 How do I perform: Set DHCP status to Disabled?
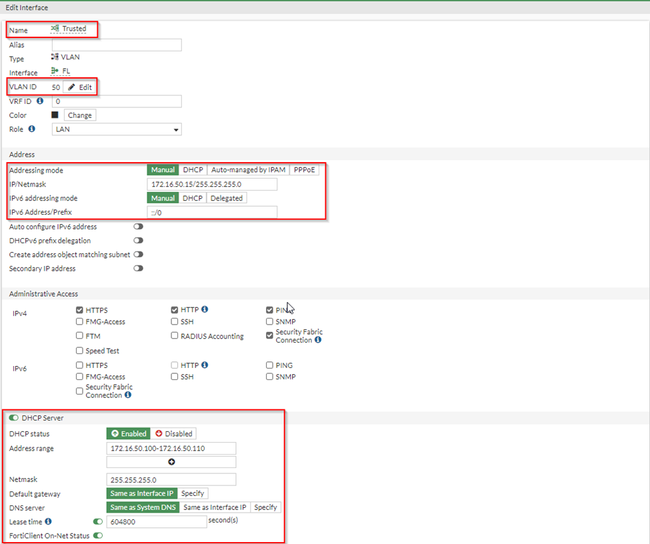tap(174, 434)
